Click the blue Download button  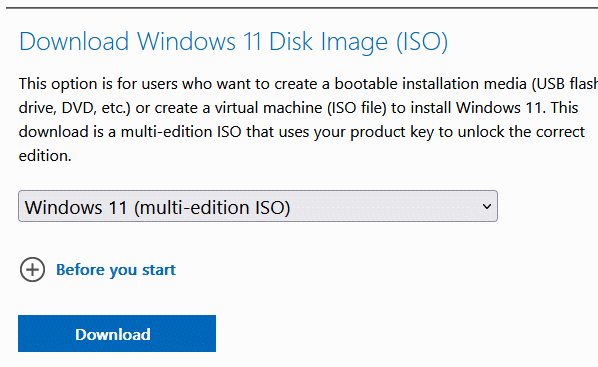click(117, 333)
